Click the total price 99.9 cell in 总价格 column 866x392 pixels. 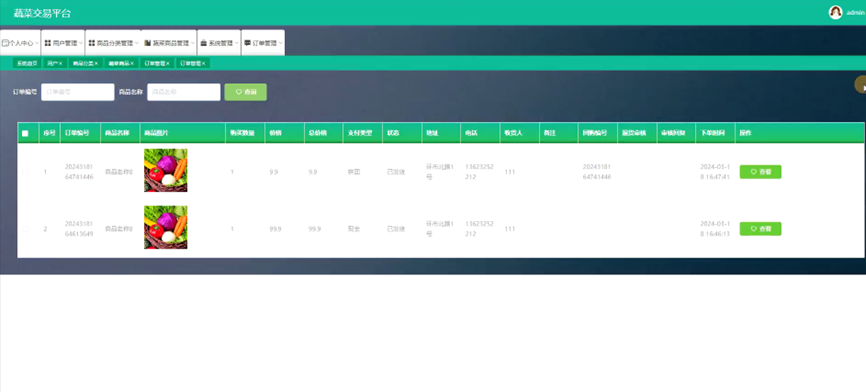tap(315, 229)
